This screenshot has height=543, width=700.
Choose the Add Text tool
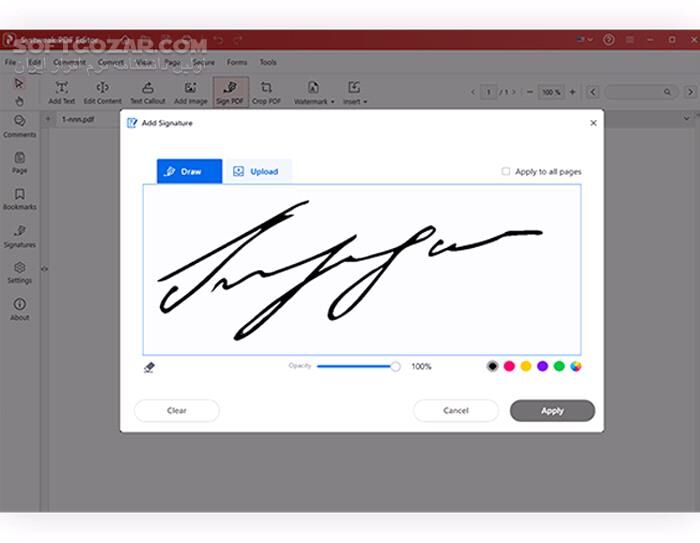point(62,93)
